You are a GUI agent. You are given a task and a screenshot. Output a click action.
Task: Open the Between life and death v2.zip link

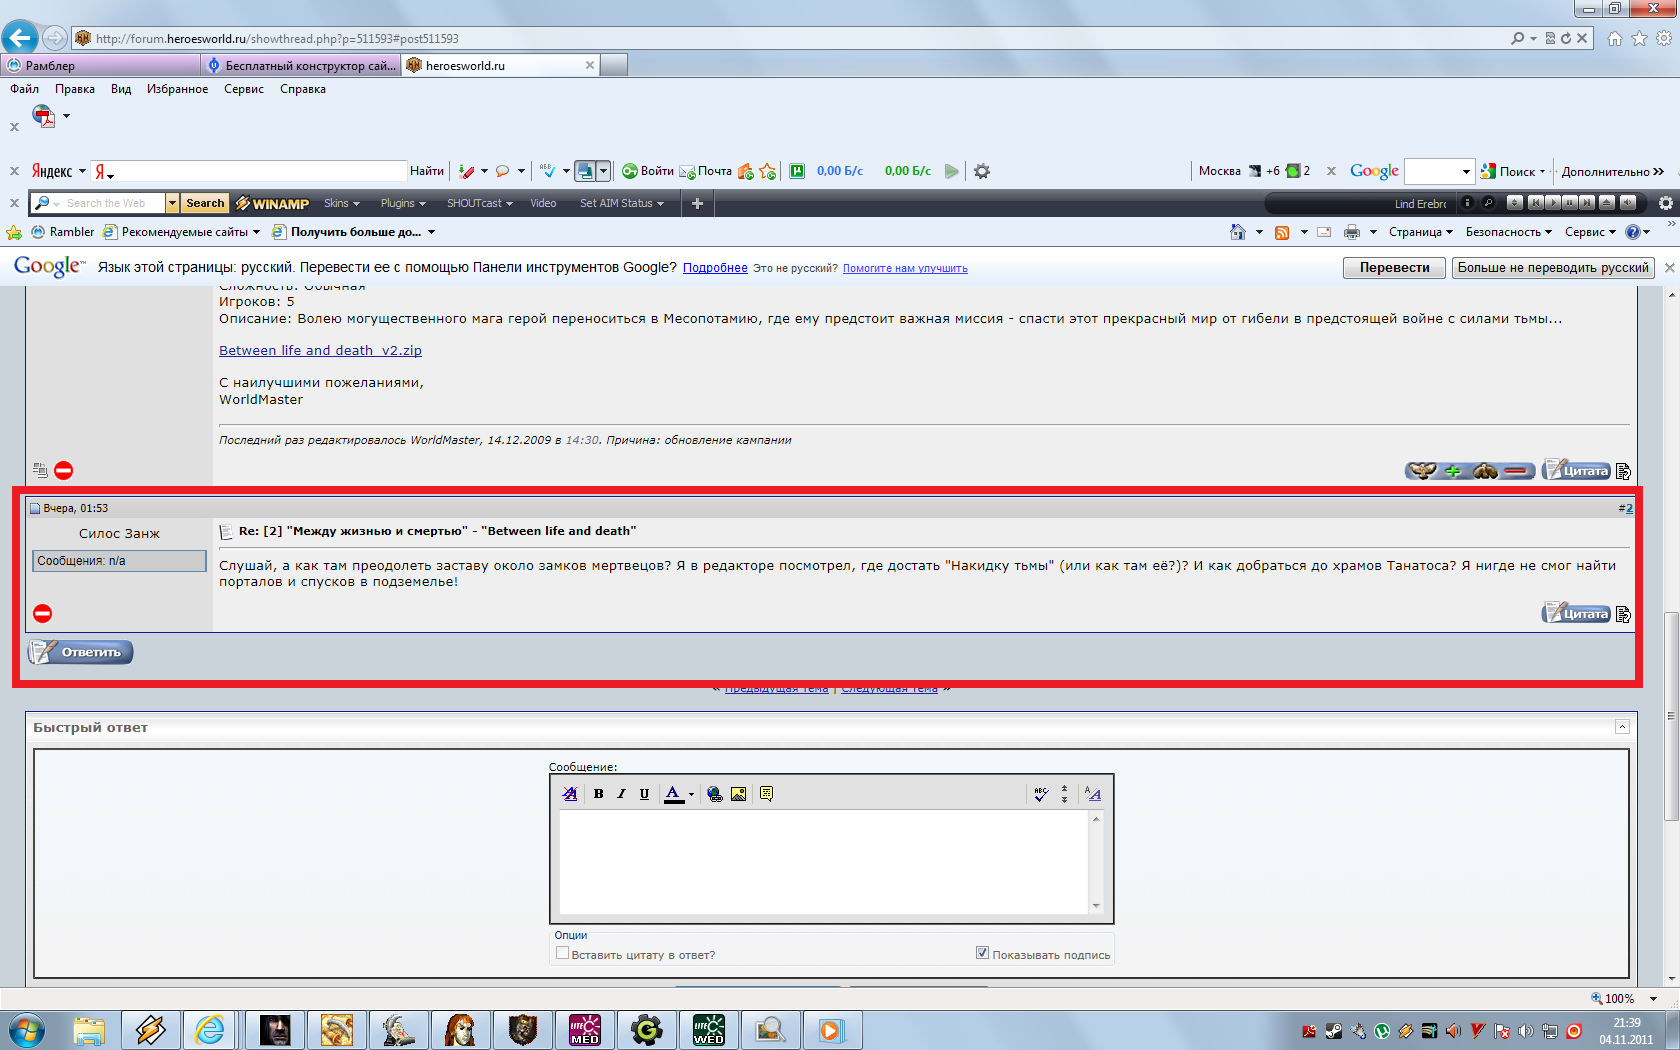coord(320,350)
